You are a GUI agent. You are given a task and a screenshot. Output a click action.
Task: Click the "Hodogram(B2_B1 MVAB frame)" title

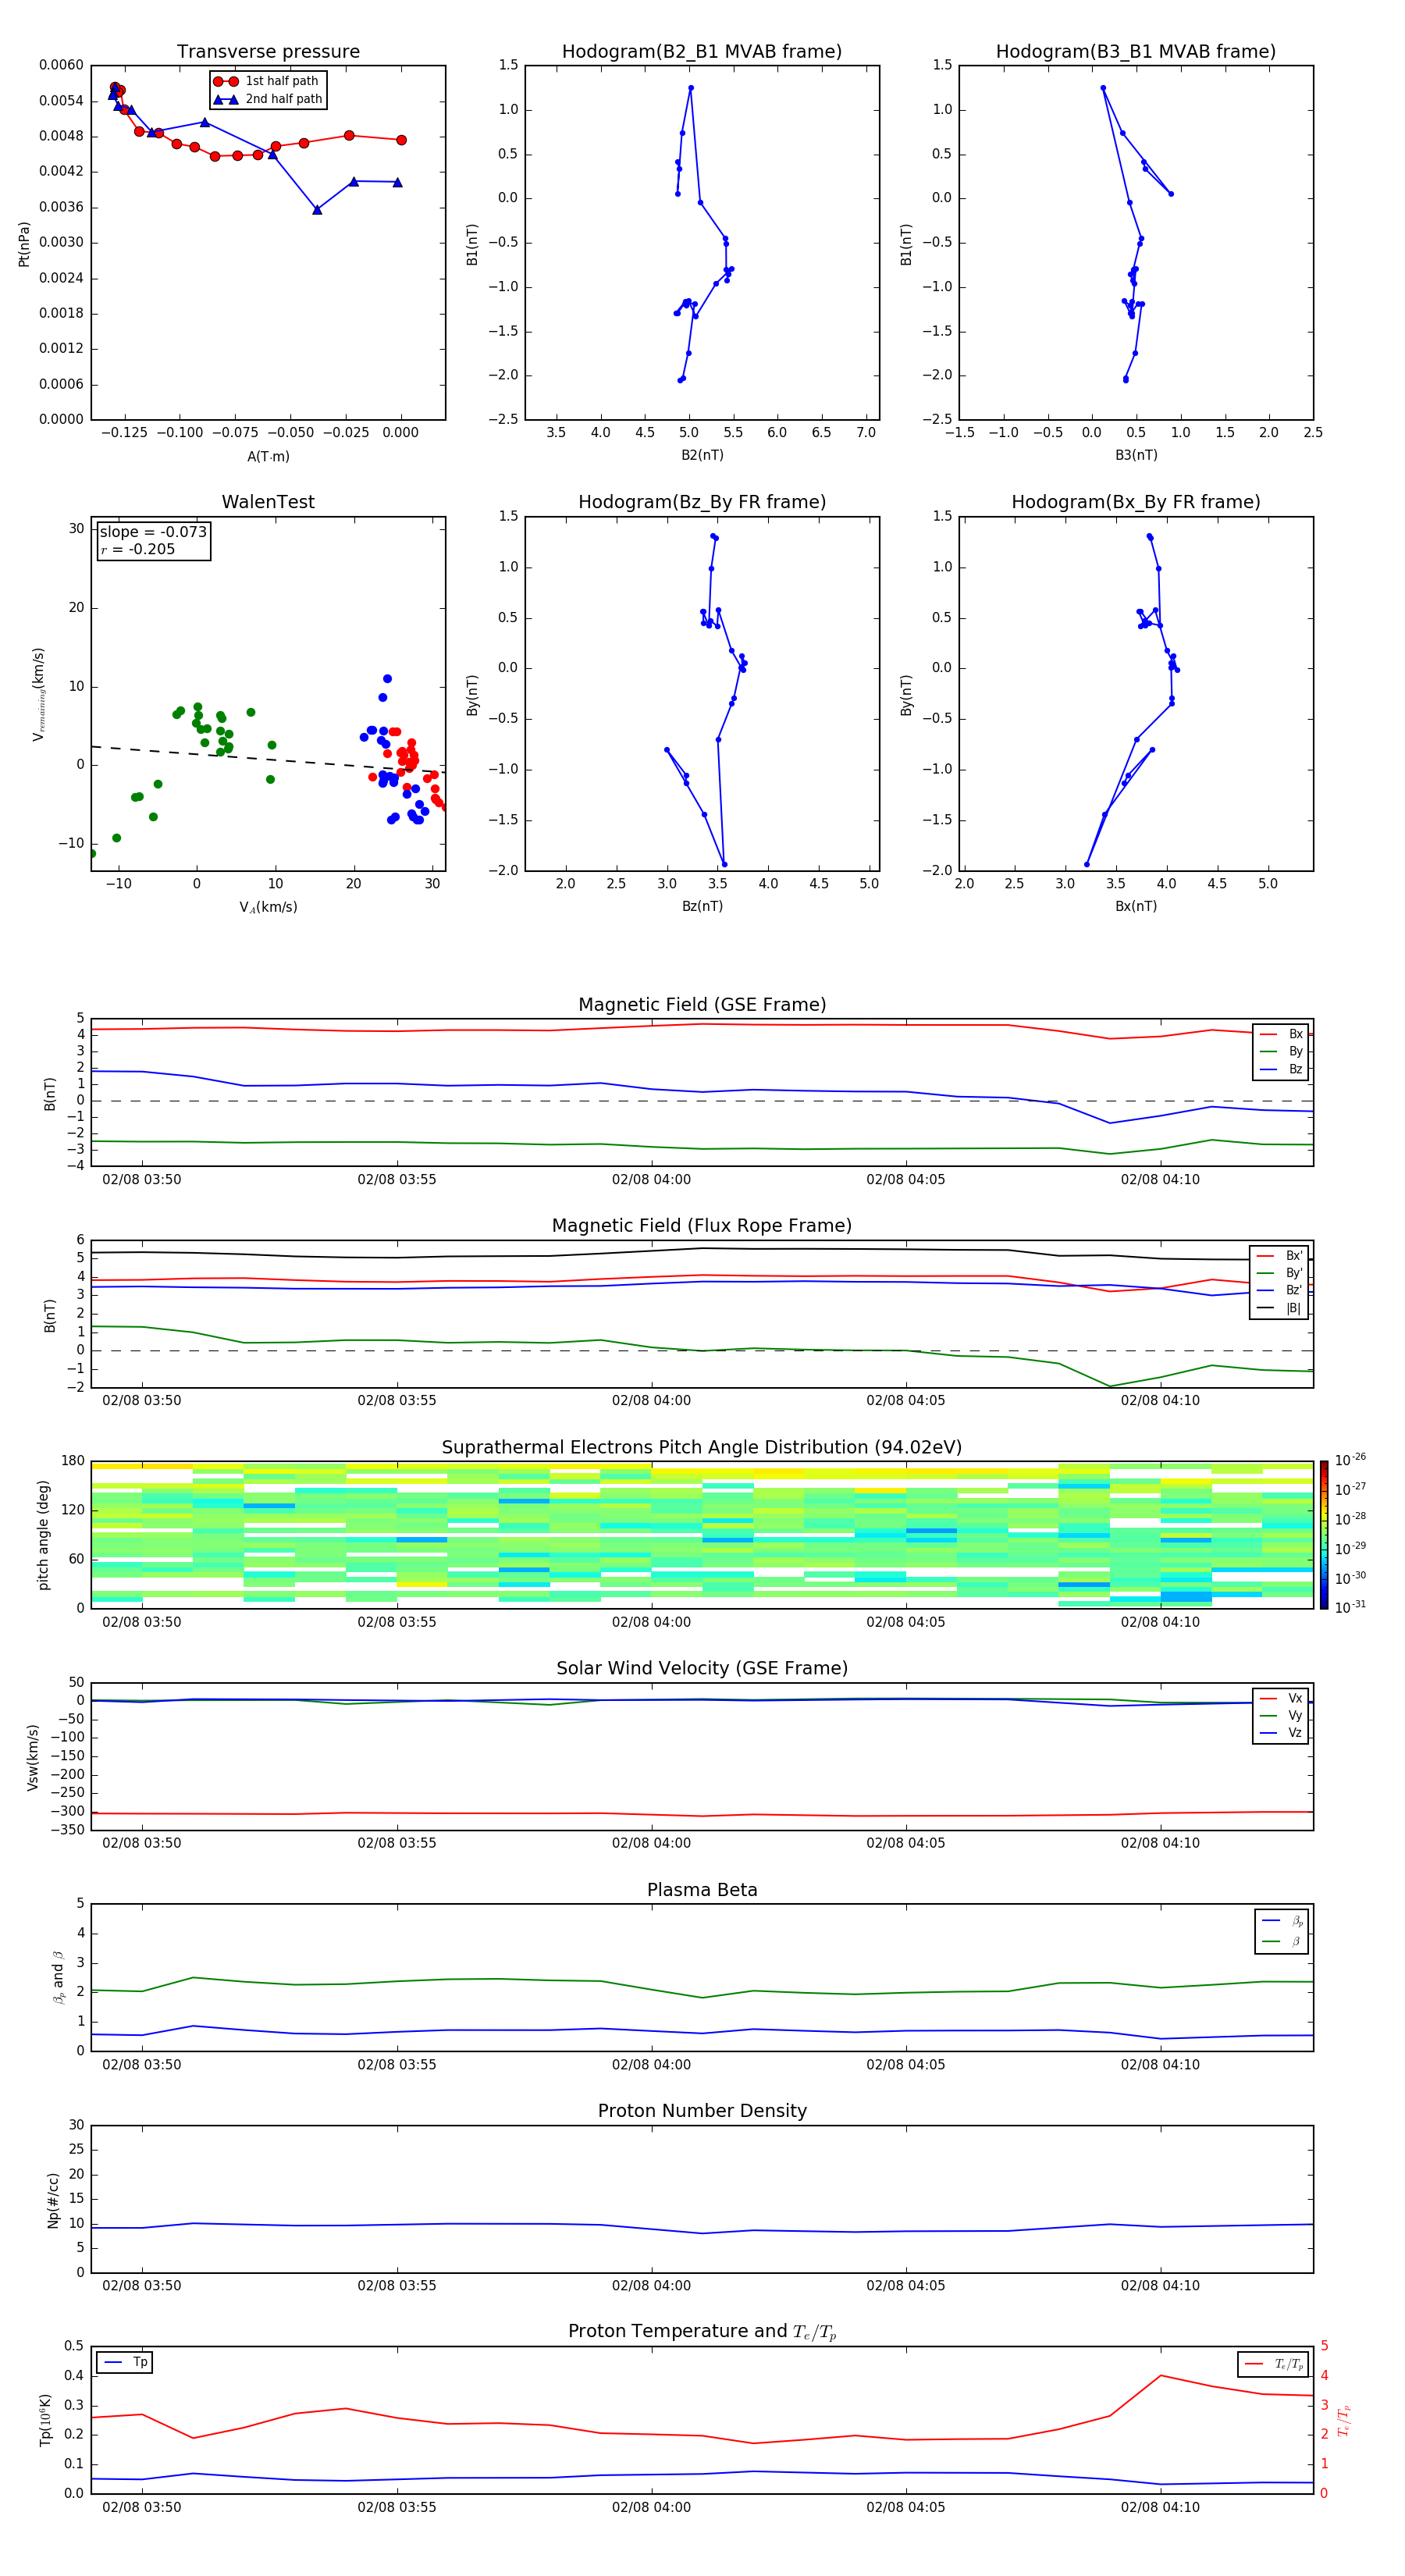702,51
